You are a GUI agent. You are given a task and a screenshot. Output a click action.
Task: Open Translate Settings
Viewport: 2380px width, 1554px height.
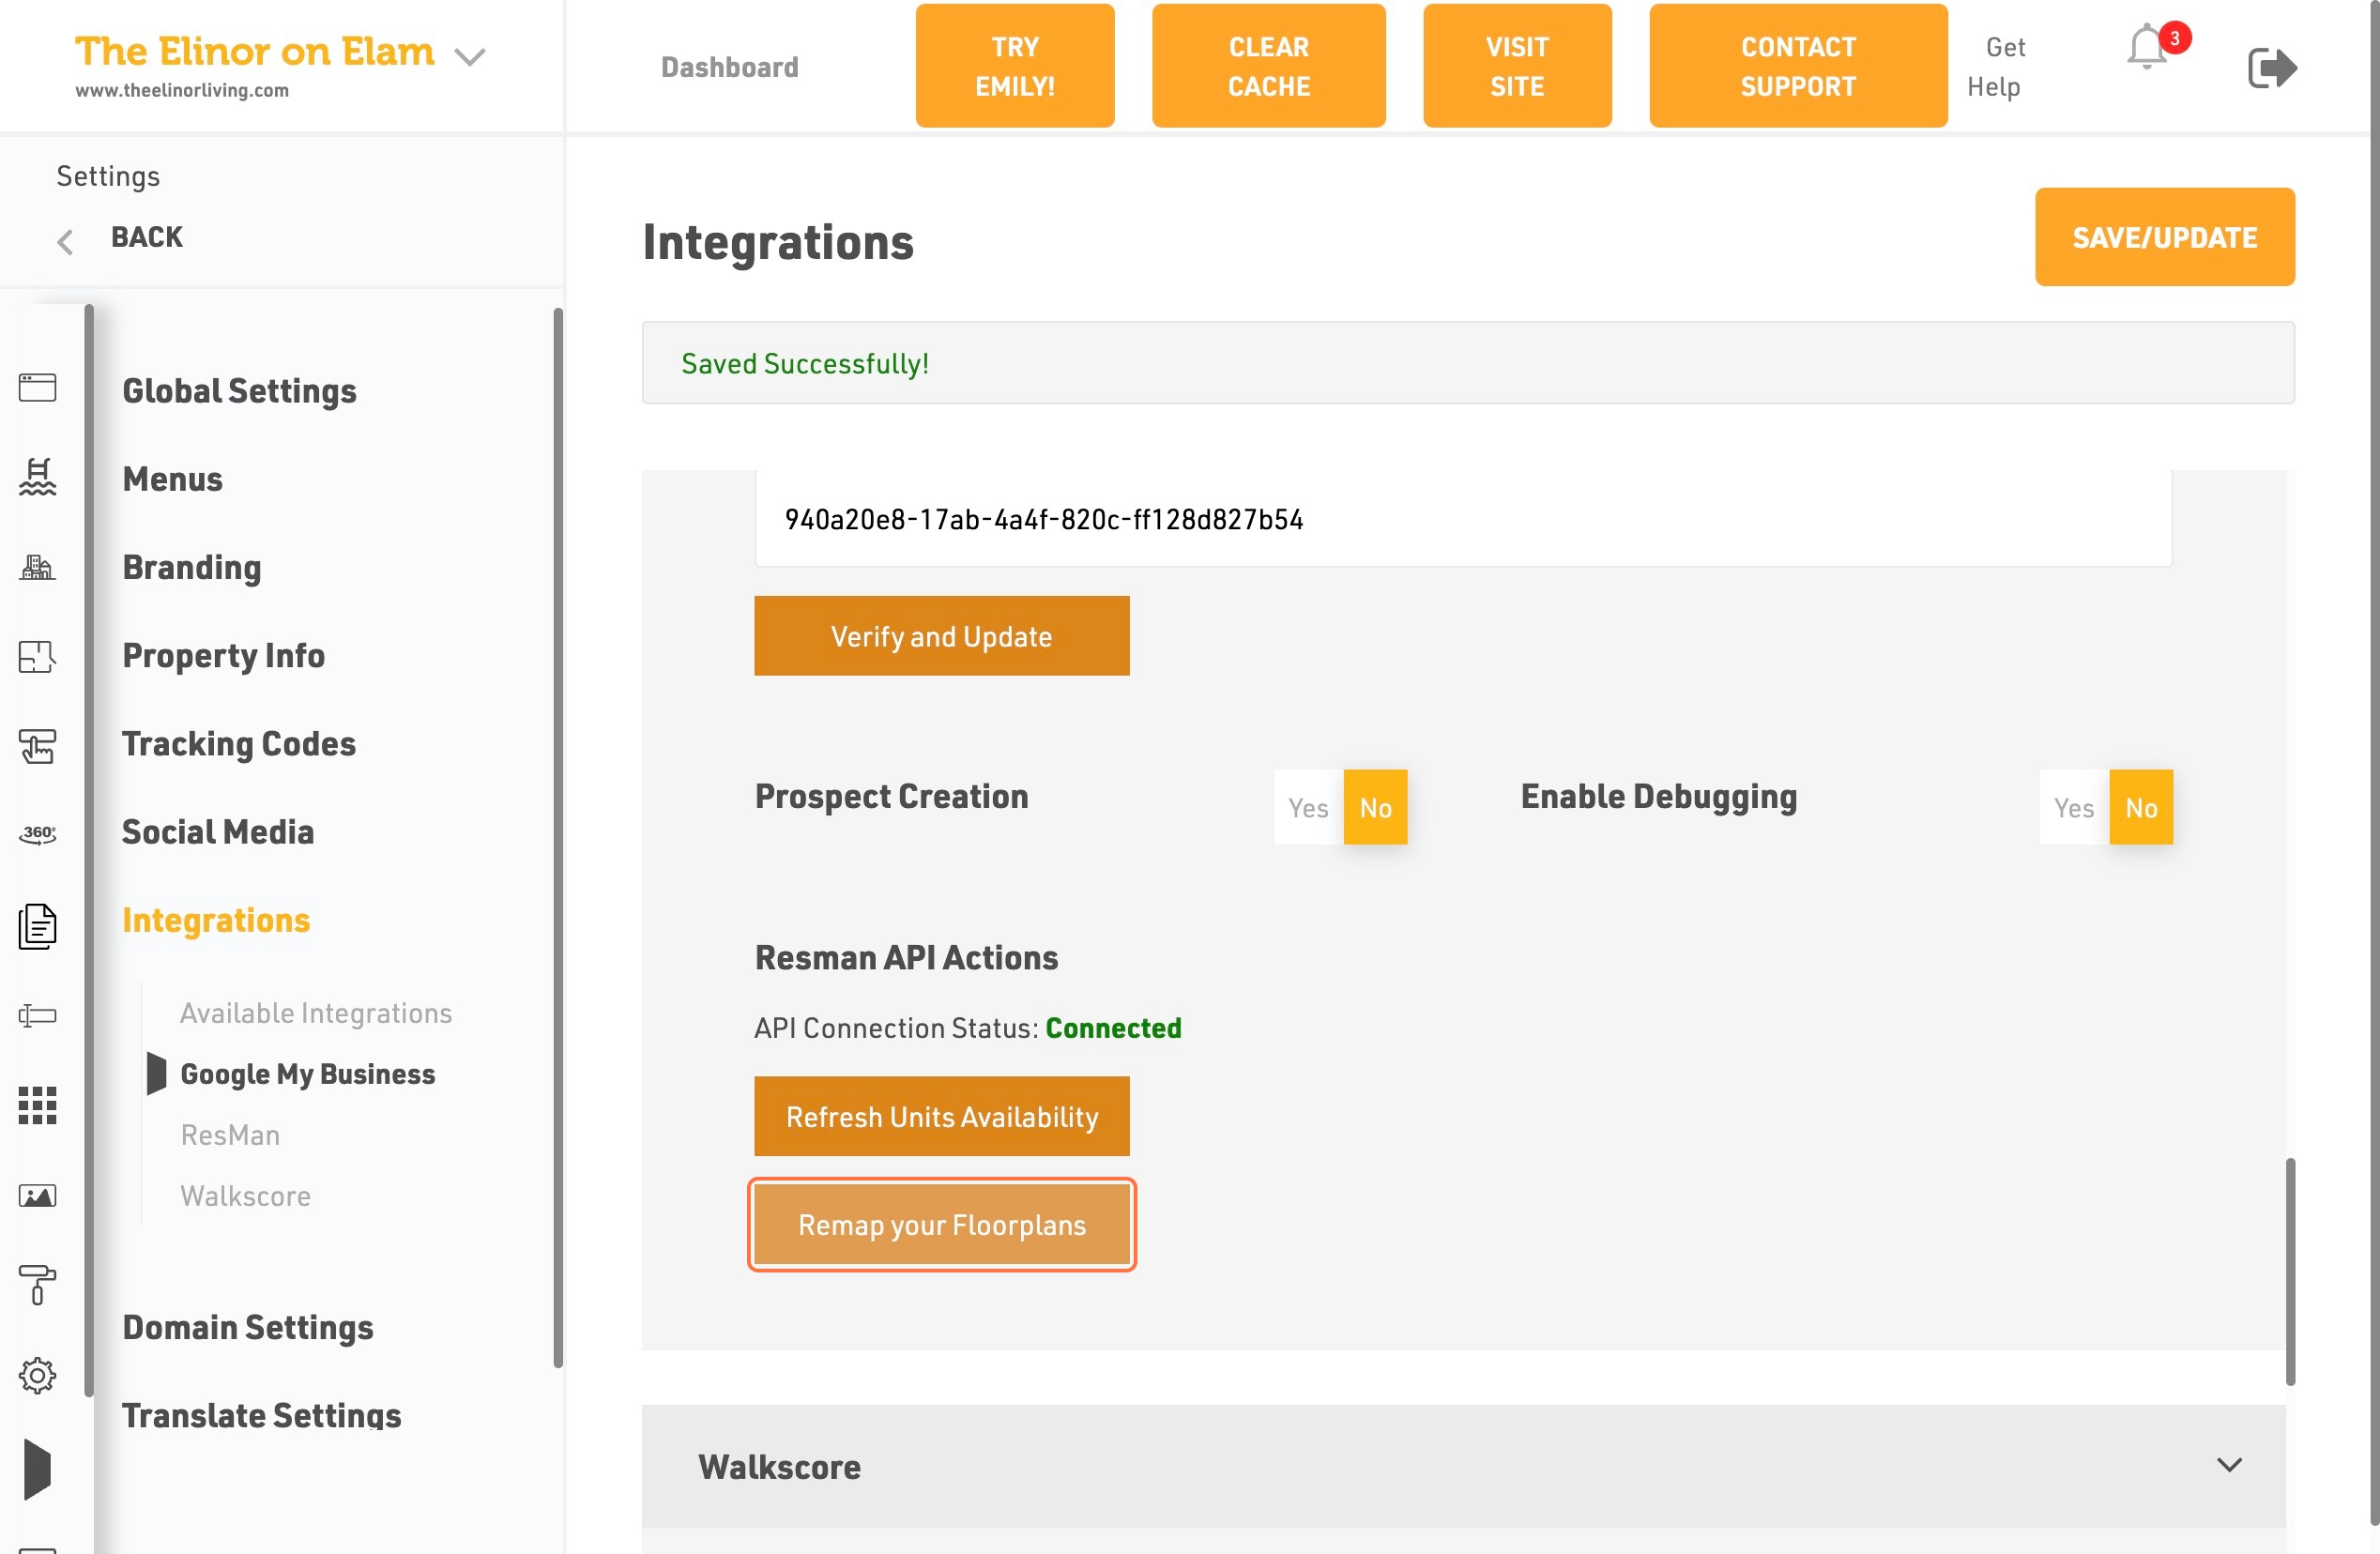click(x=262, y=1414)
